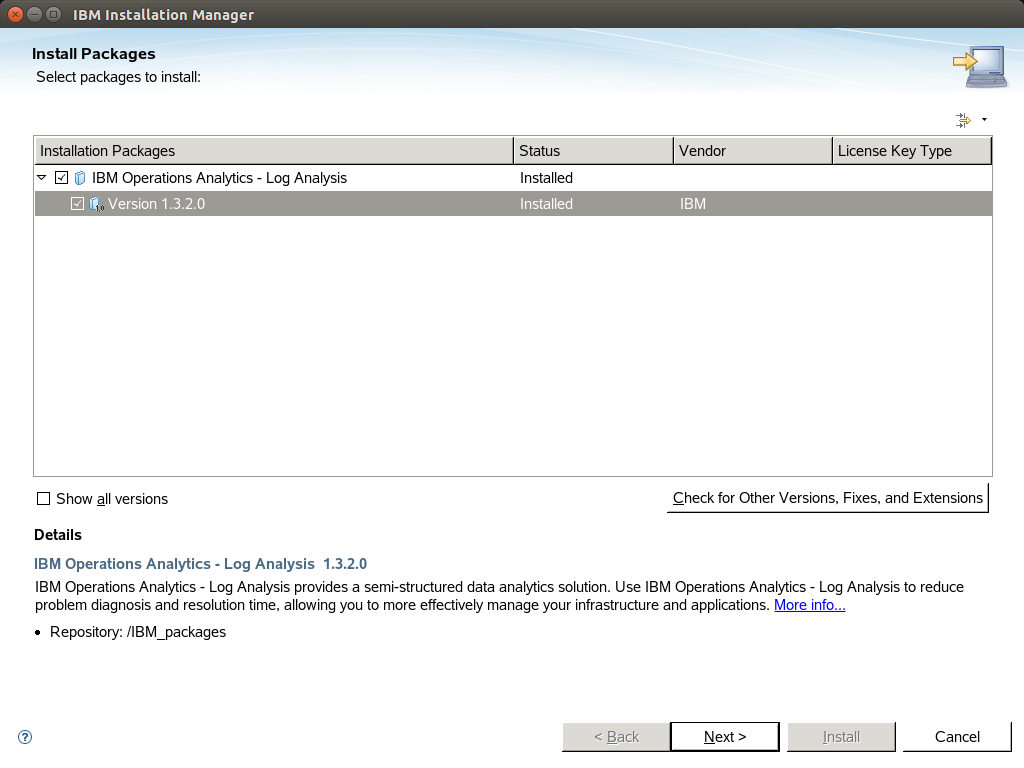Open the toolbar dropdown arrow above table
Screen dimensions: 1024x768
(984, 120)
